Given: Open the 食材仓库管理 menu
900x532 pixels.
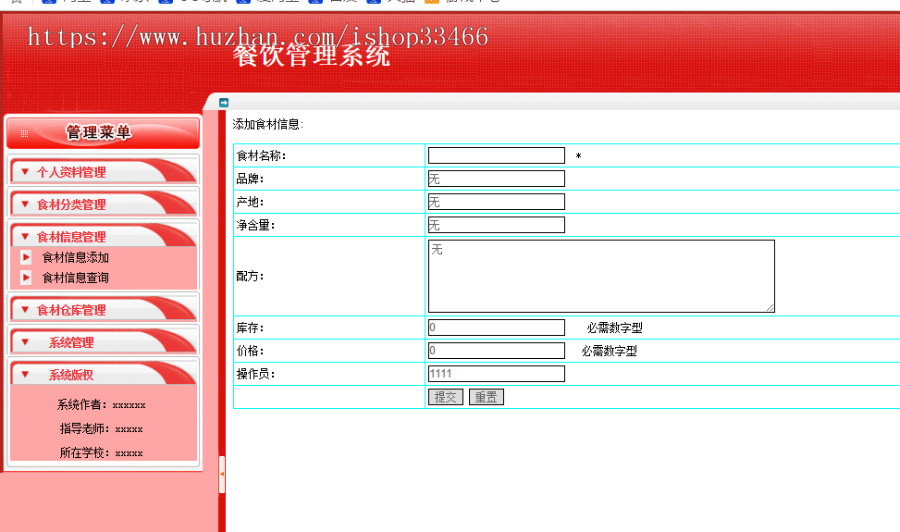Looking at the screenshot, I should point(71,310).
